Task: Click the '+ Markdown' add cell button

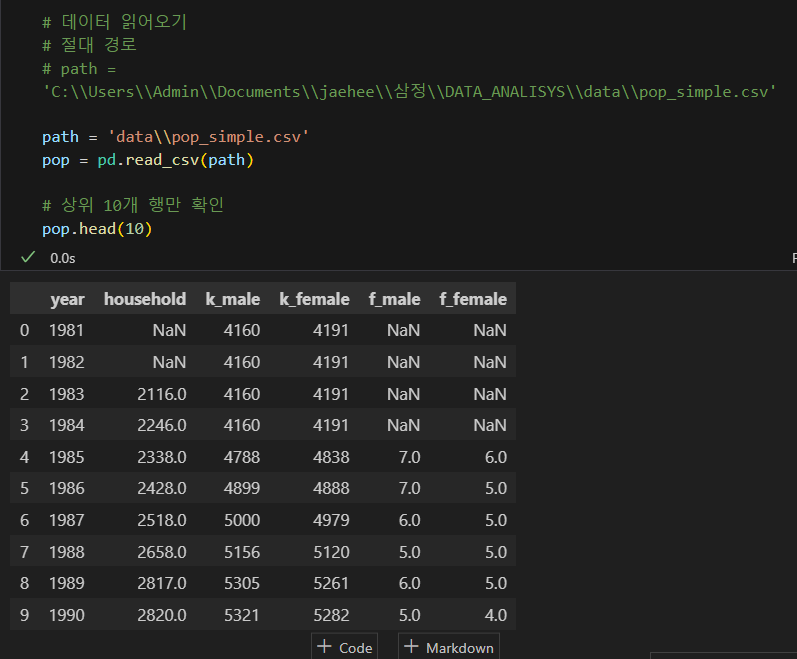Action: tap(449, 647)
